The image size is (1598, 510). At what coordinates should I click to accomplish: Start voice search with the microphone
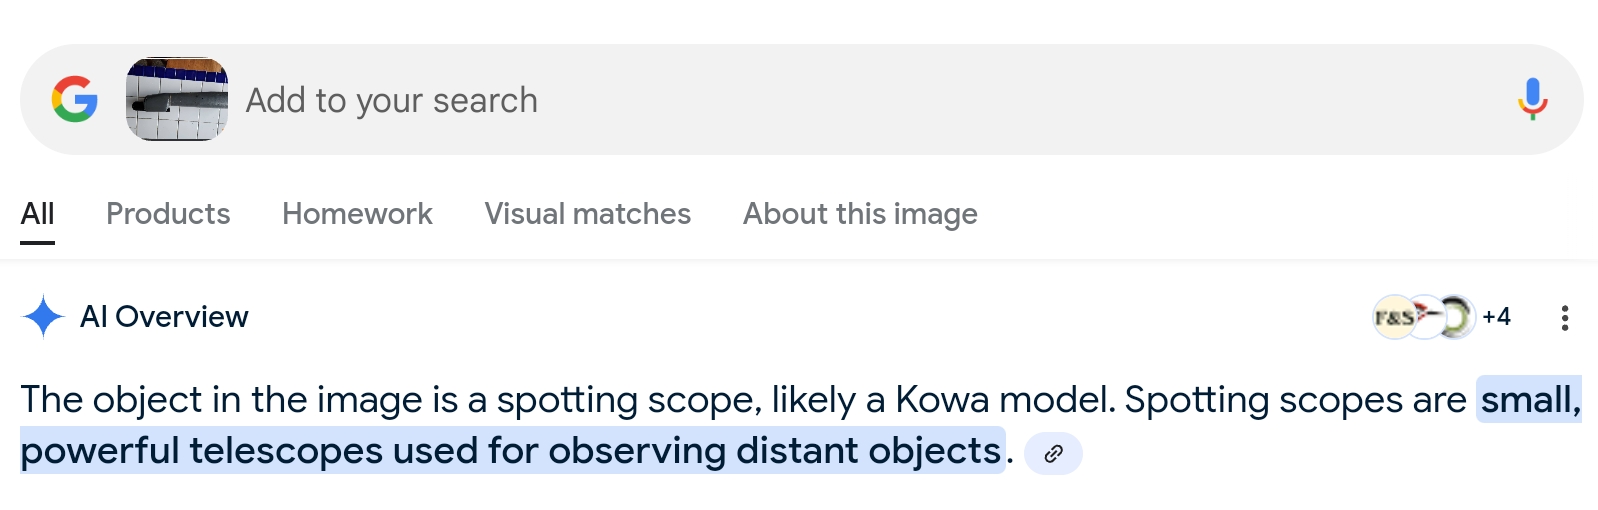1532,99
